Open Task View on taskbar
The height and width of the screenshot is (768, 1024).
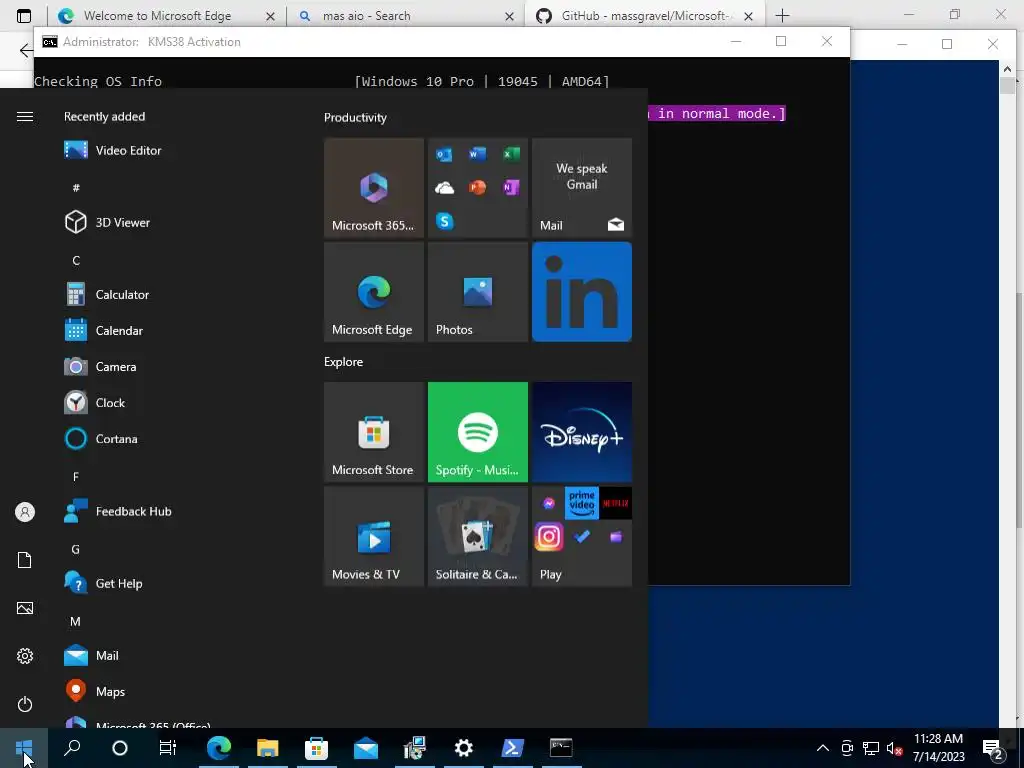tap(168, 748)
